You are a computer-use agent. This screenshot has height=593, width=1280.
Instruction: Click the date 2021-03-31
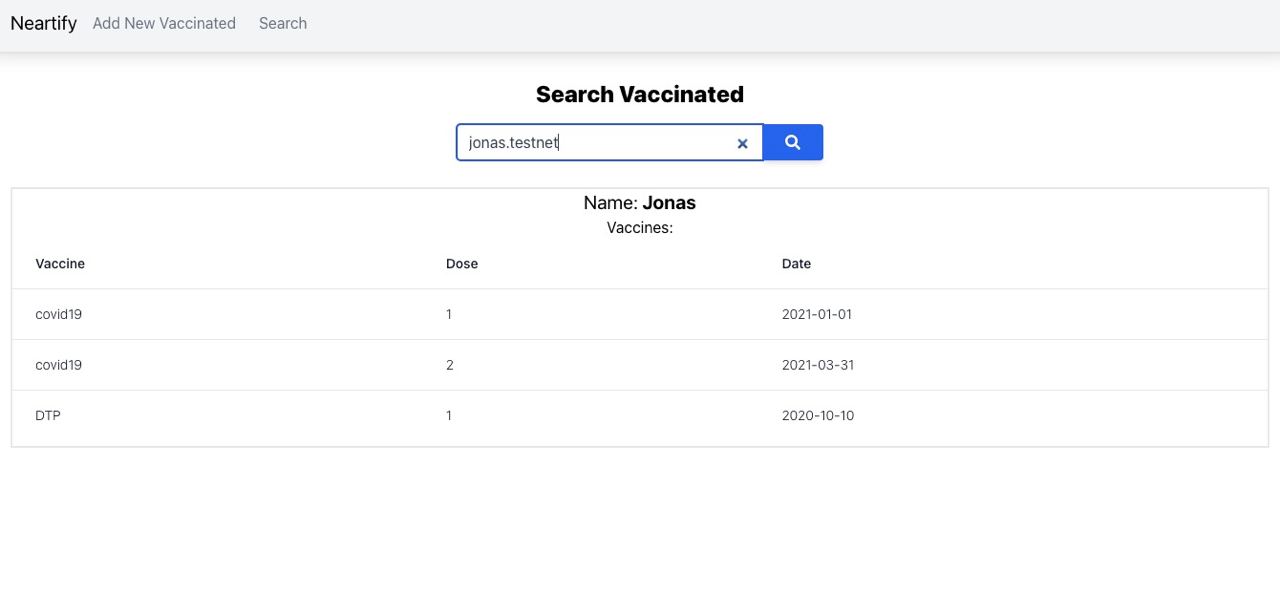coord(817,365)
